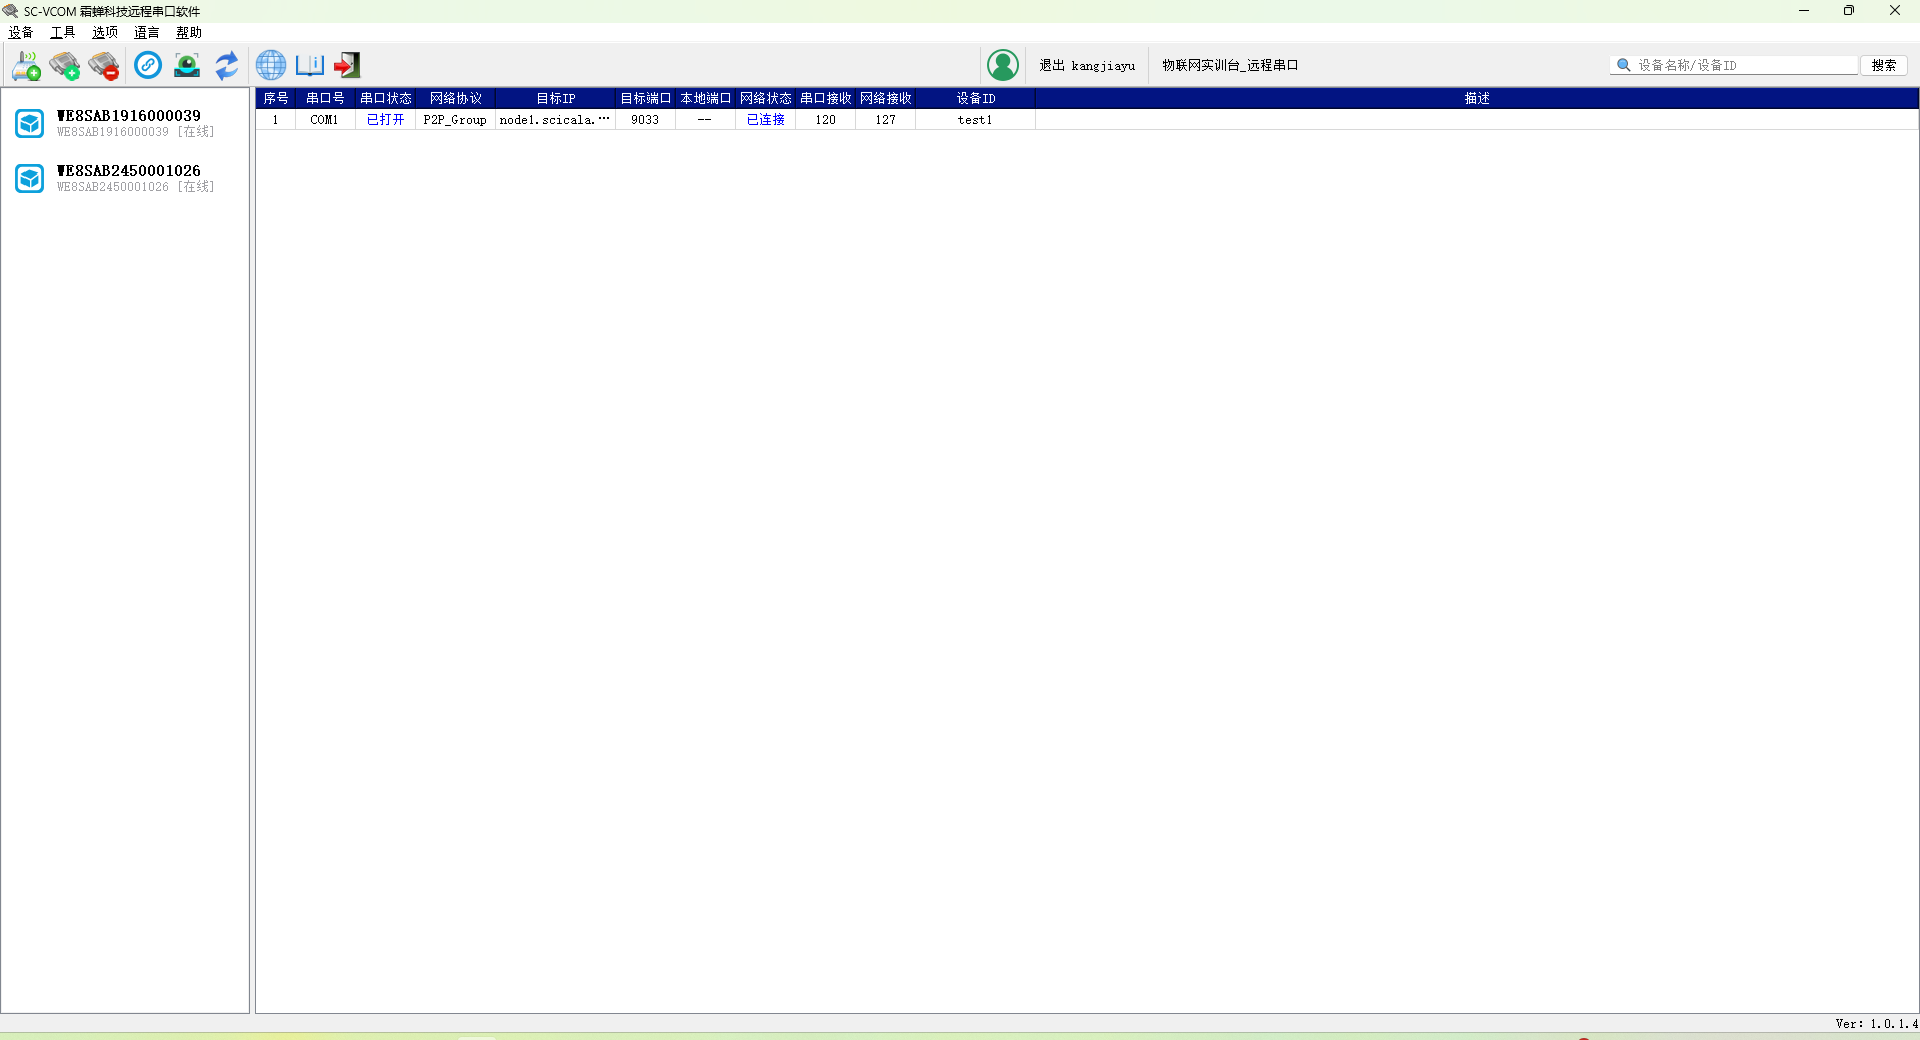This screenshot has height=1040, width=1920.
Task: Open the 设备 menu
Action: [x=21, y=33]
